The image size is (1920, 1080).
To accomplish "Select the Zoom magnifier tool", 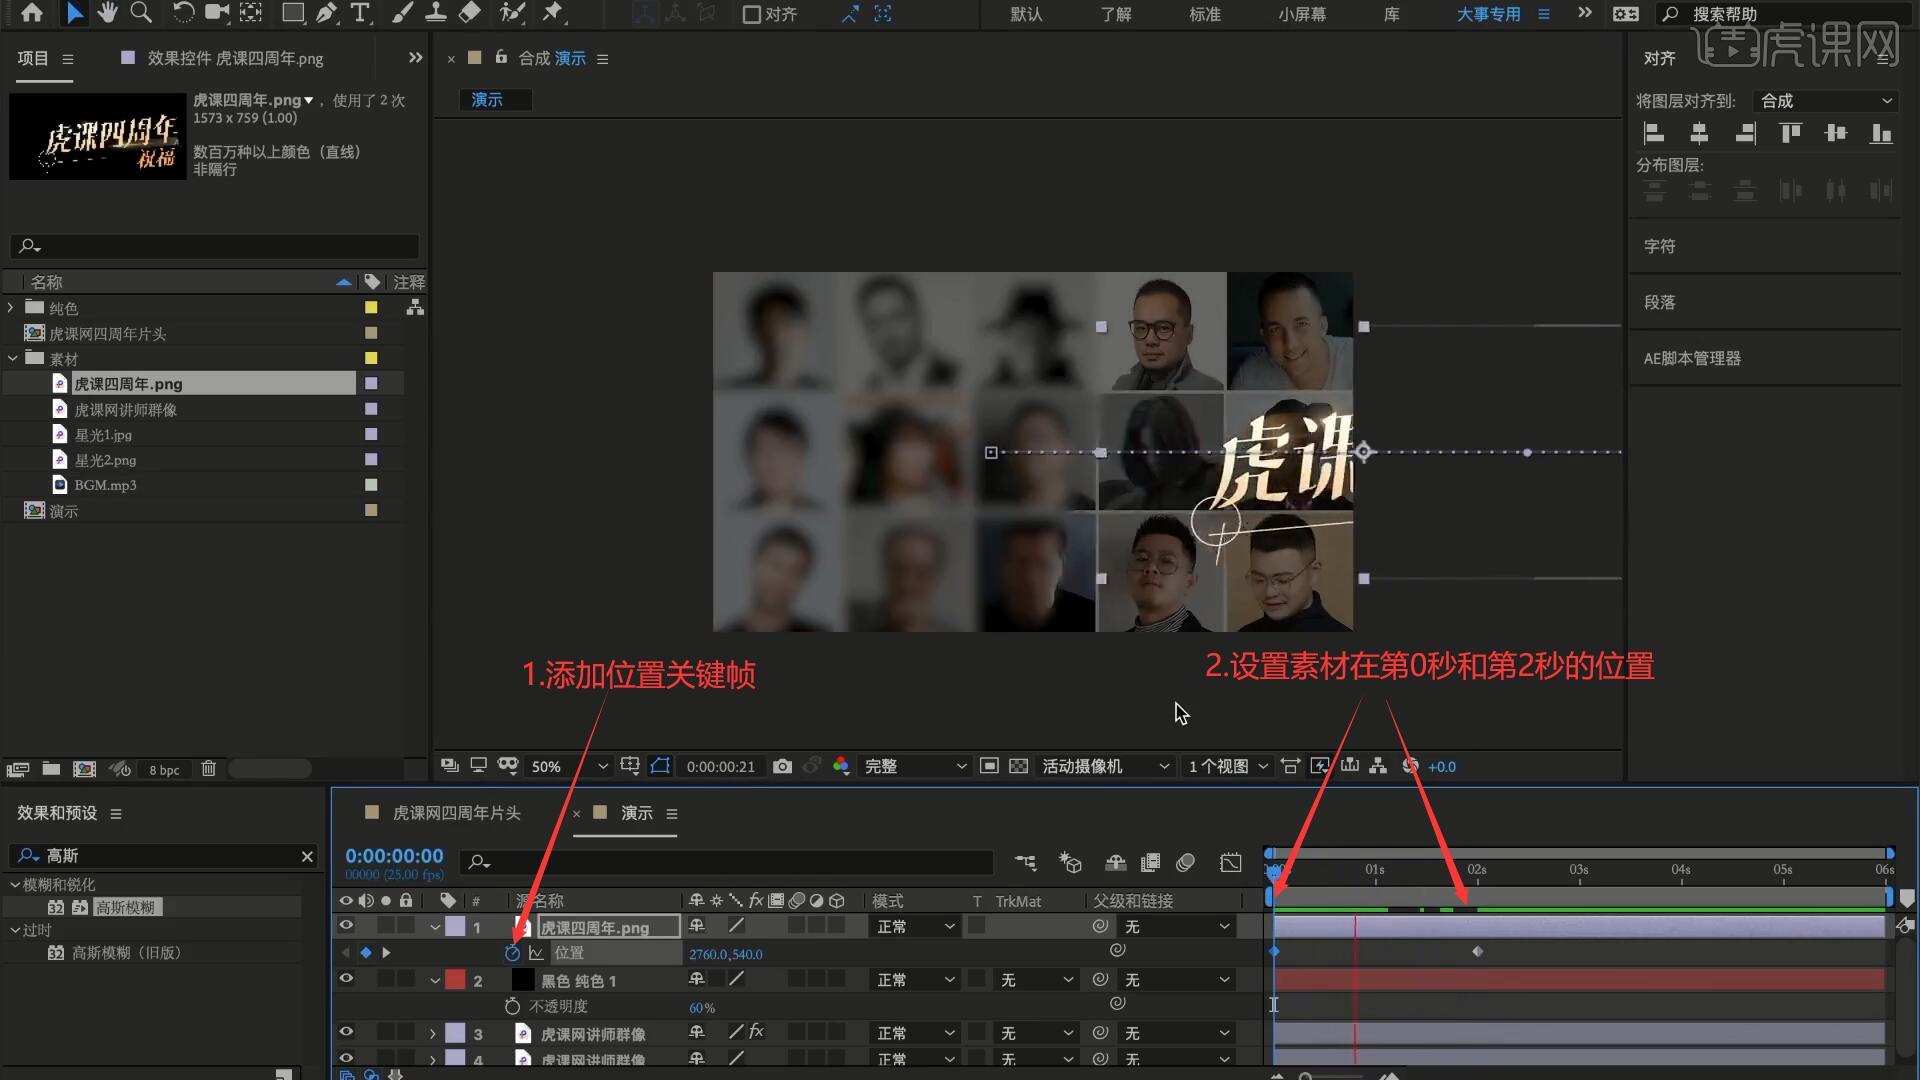I will [x=141, y=13].
